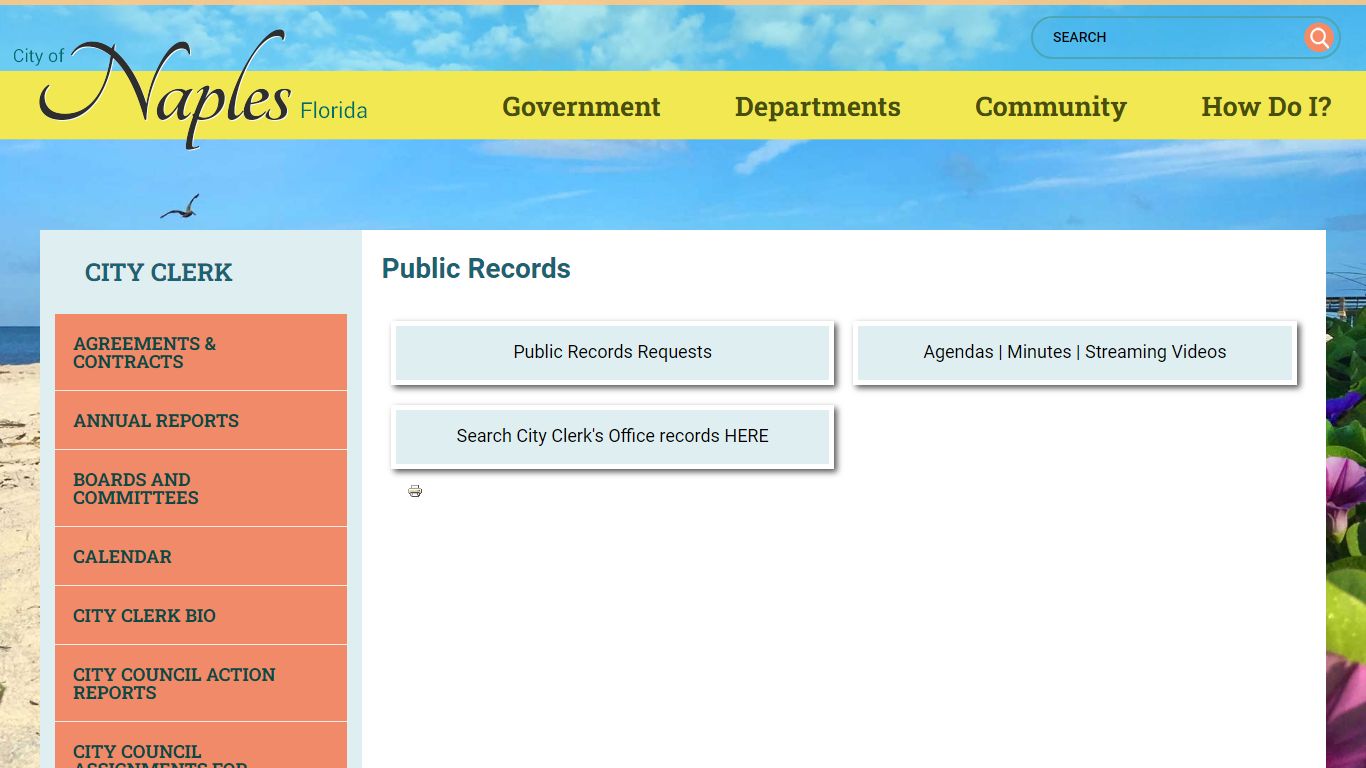This screenshot has height=768, width=1366.
Task: Open Agendas | Minutes | Streaming Videos
Action: click(1075, 352)
